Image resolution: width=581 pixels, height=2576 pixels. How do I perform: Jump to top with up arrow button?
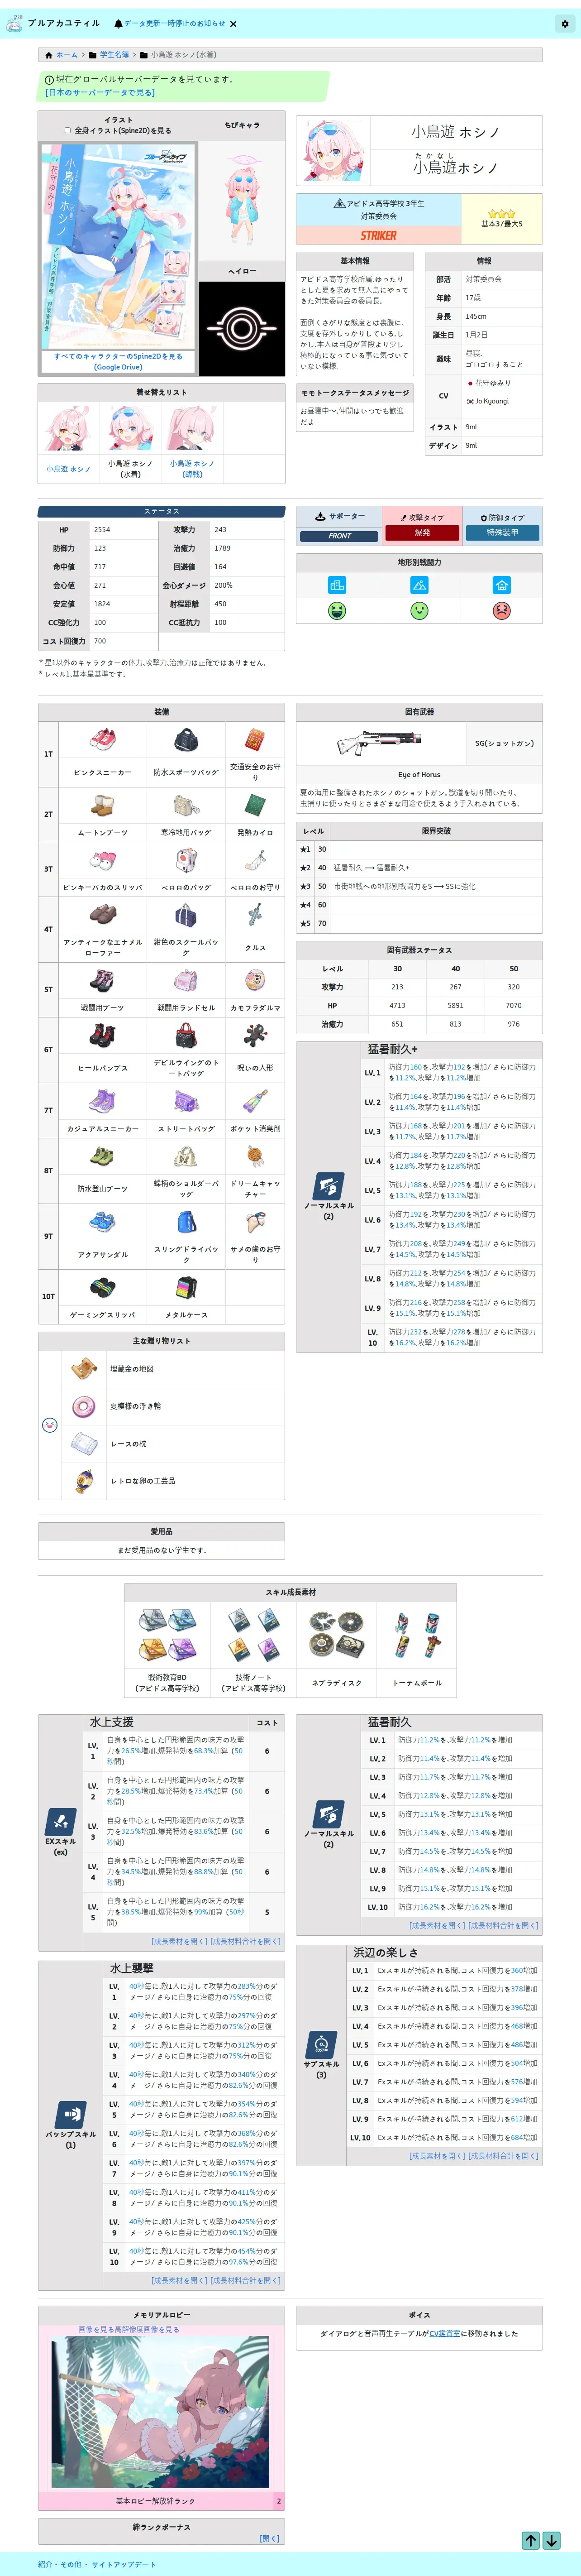pos(531,2540)
